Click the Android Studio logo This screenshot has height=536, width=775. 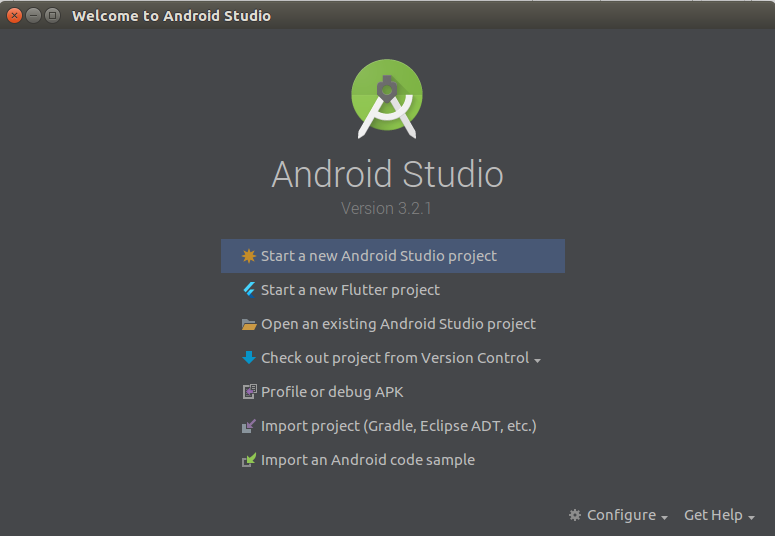(387, 99)
